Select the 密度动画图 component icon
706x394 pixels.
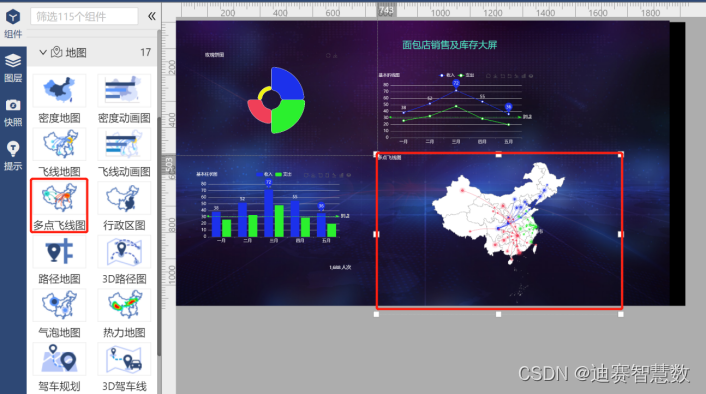(x=124, y=91)
